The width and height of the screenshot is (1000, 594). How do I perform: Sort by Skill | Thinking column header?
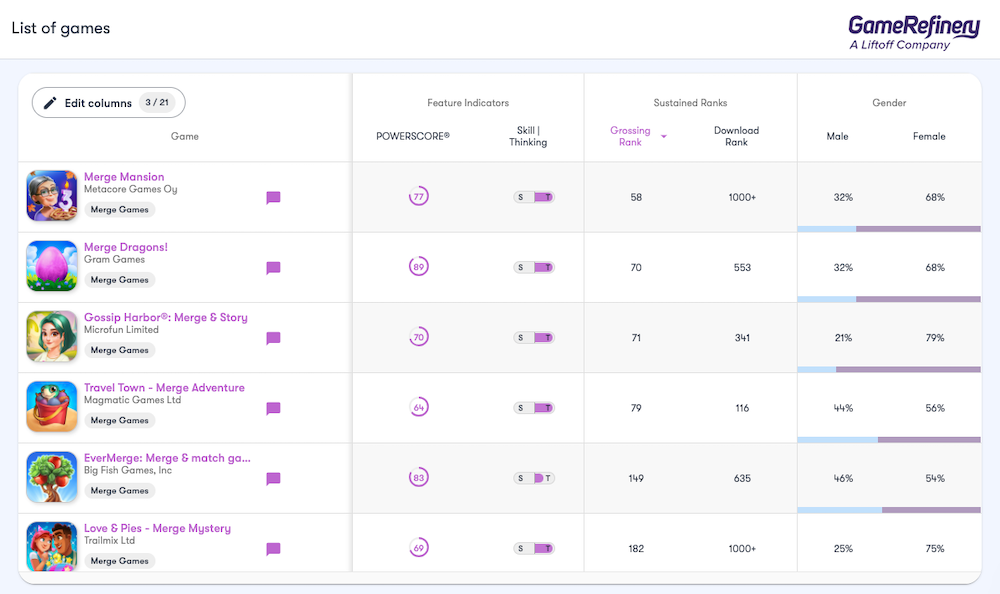coord(528,136)
